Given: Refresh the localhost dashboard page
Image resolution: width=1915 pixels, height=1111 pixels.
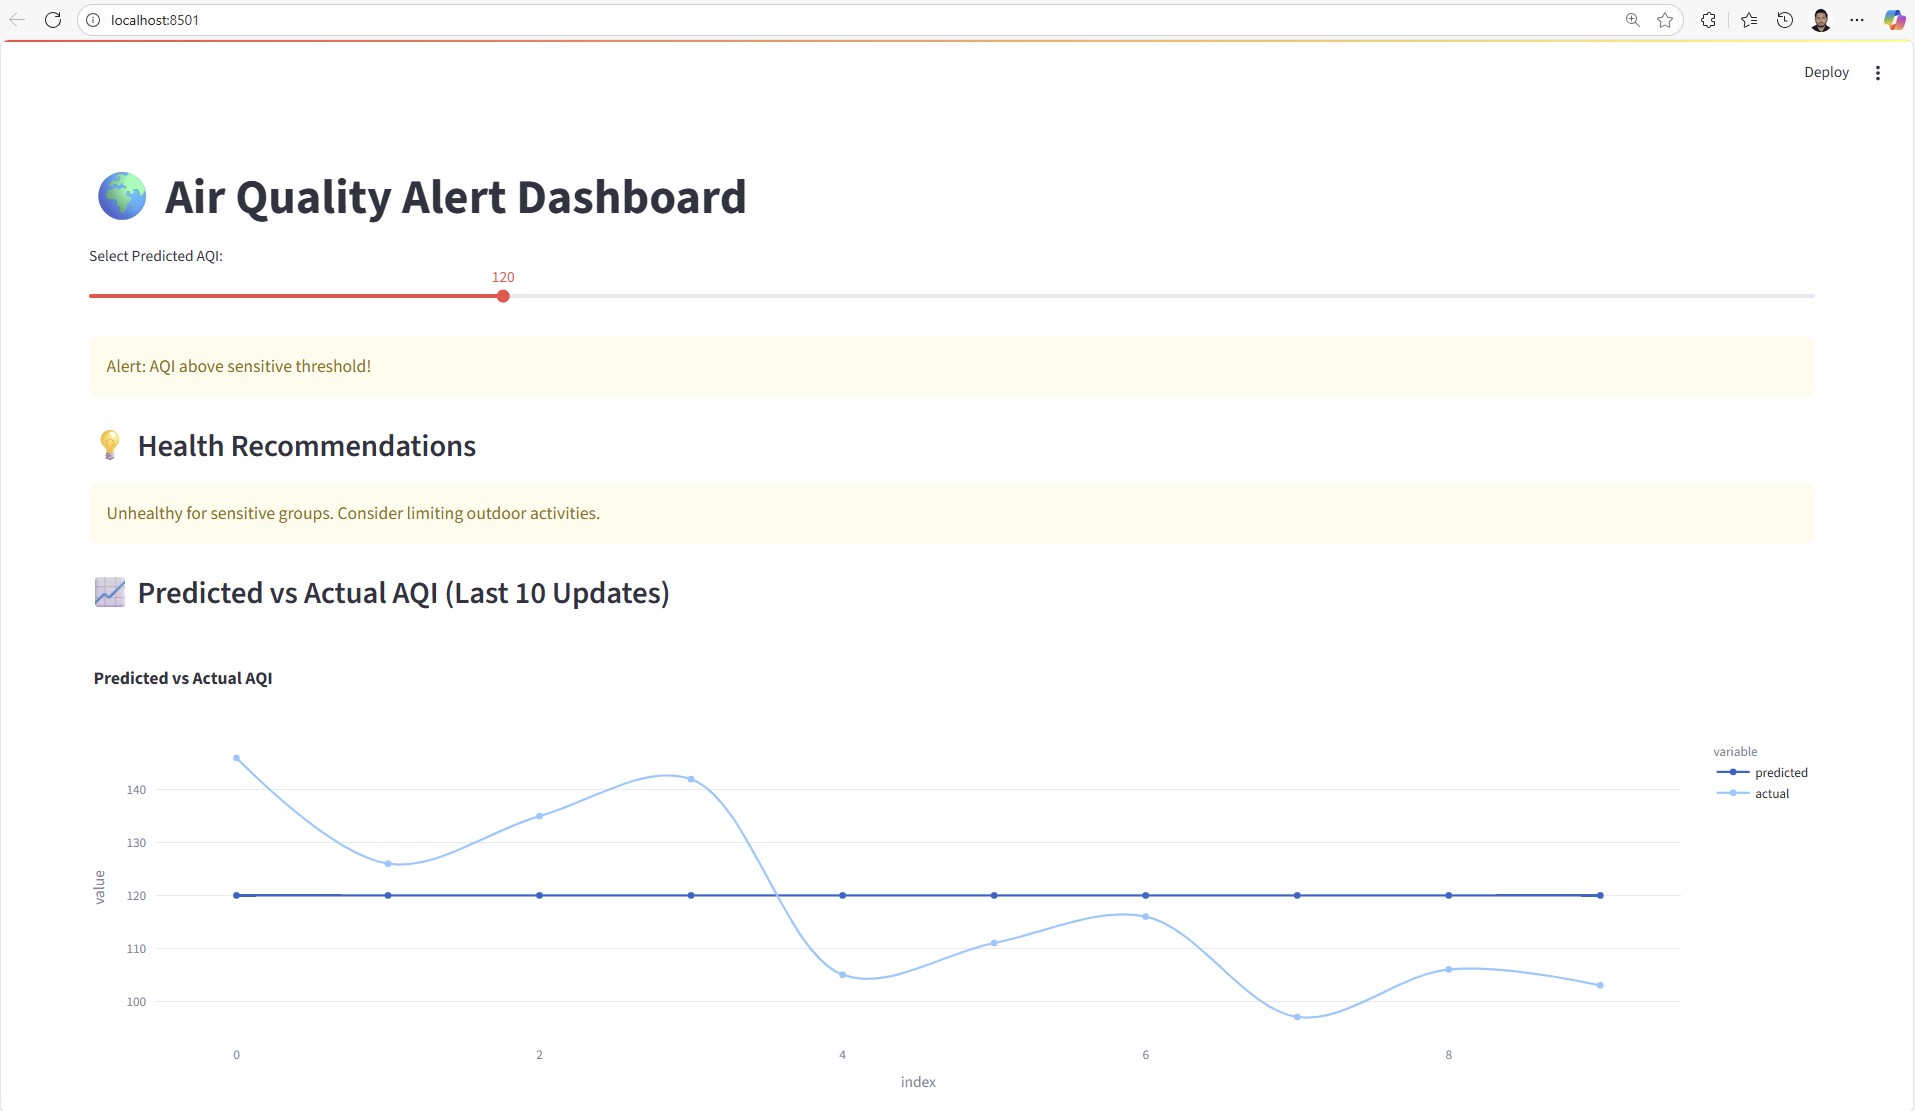Looking at the screenshot, I should 53,20.
